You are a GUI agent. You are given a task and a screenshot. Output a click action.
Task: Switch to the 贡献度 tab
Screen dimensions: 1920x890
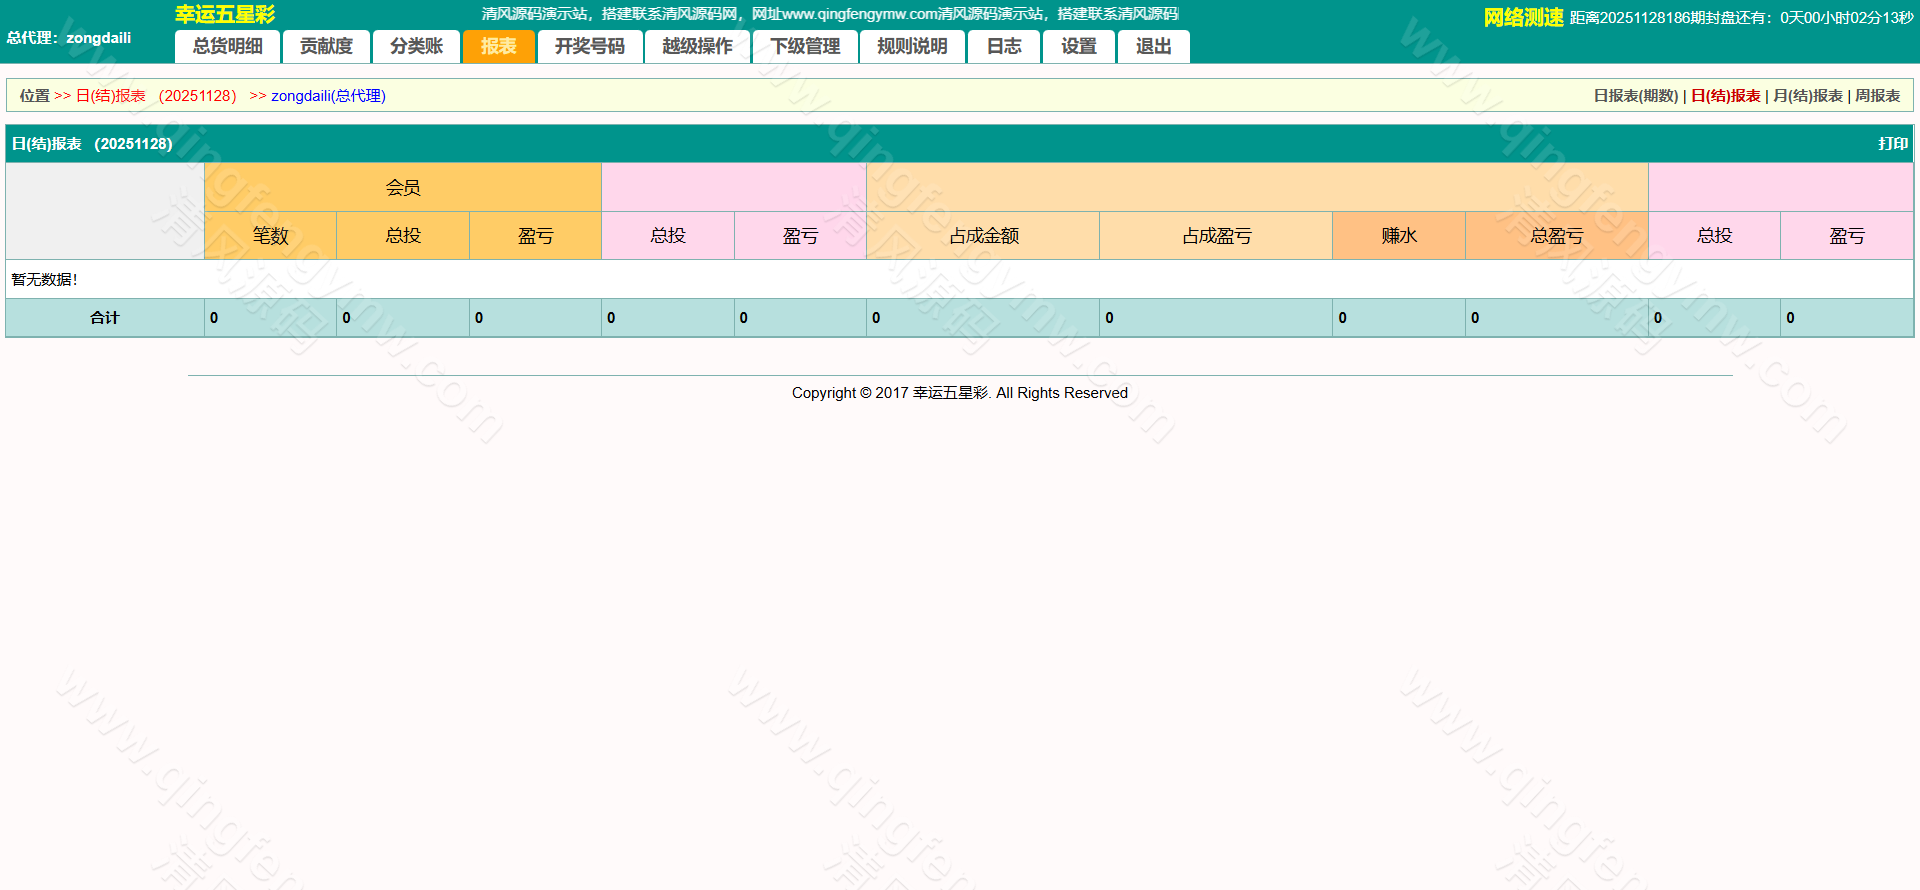pyautogui.click(x=326, y=46)
